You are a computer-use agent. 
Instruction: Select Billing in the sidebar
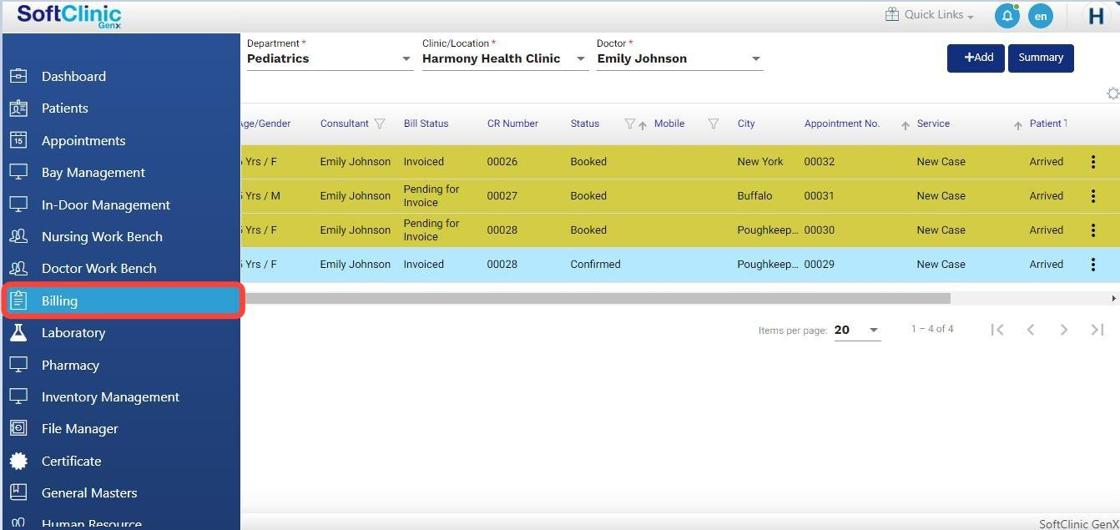point(60,301)
